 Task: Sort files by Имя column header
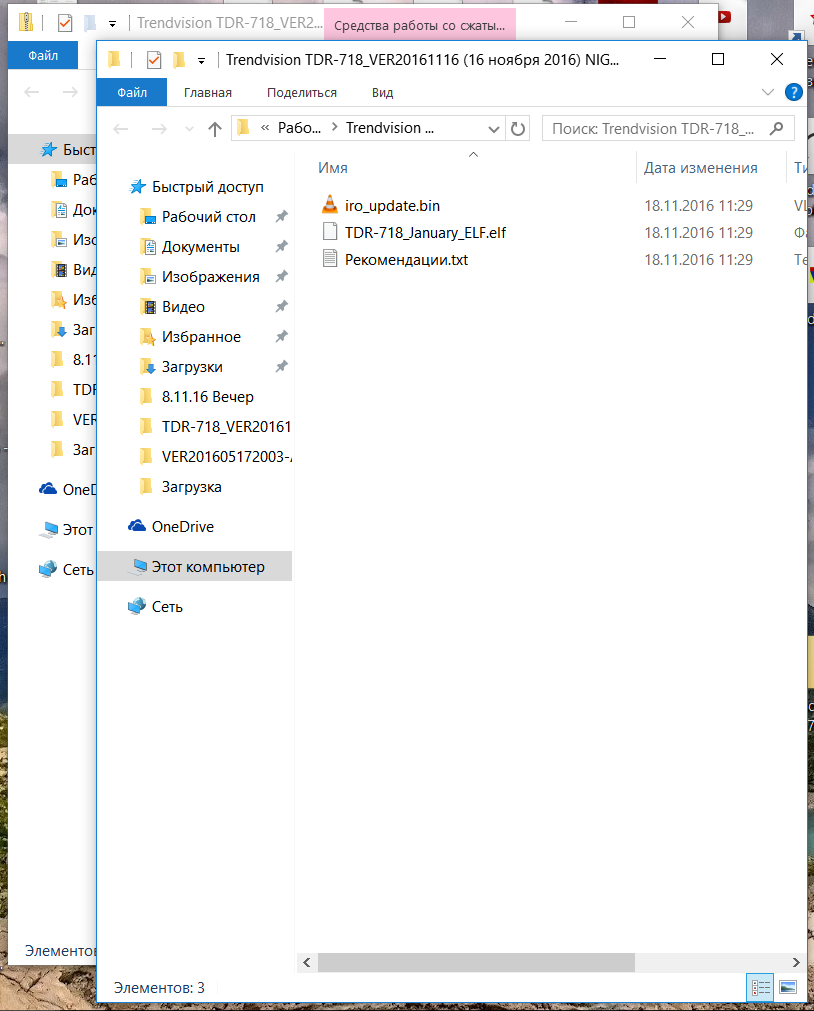[333, 168]
